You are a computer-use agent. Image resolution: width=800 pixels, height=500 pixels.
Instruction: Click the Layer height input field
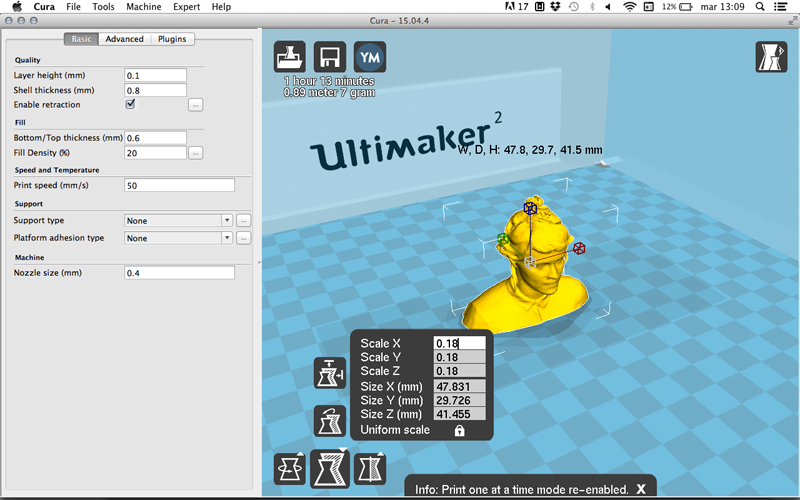pos(156,75)
